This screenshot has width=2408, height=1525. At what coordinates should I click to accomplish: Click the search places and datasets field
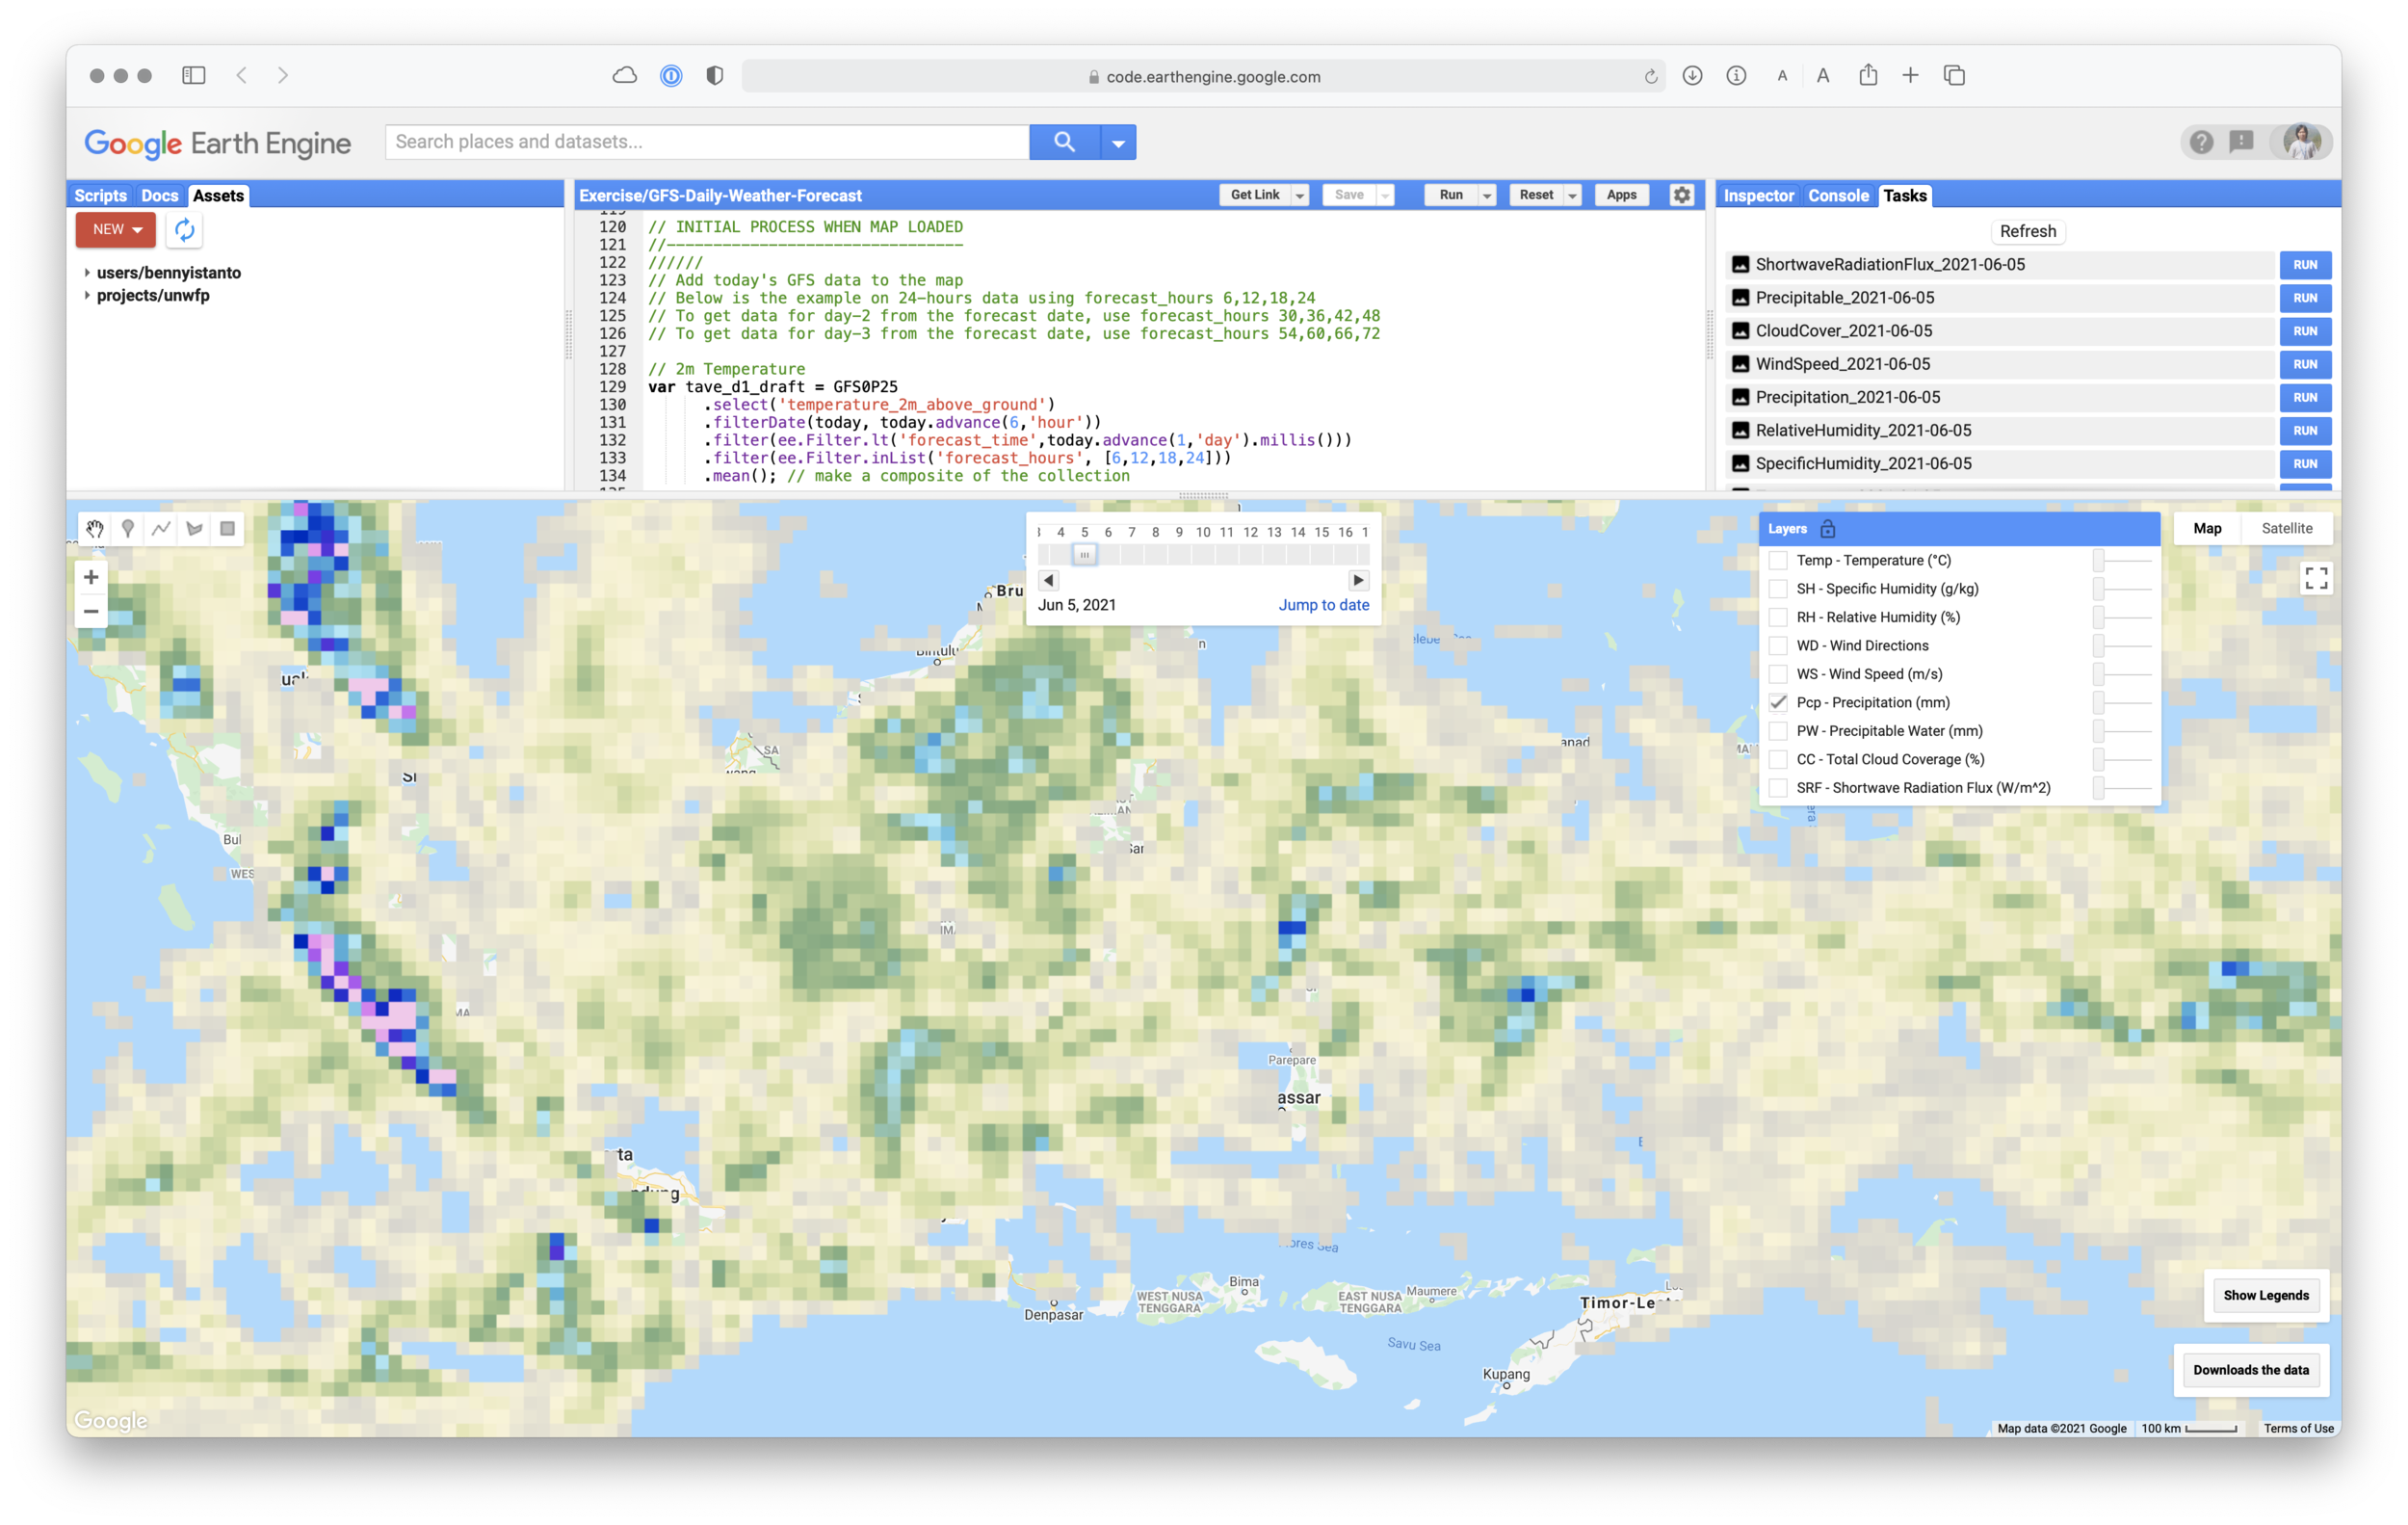[706, 142]
